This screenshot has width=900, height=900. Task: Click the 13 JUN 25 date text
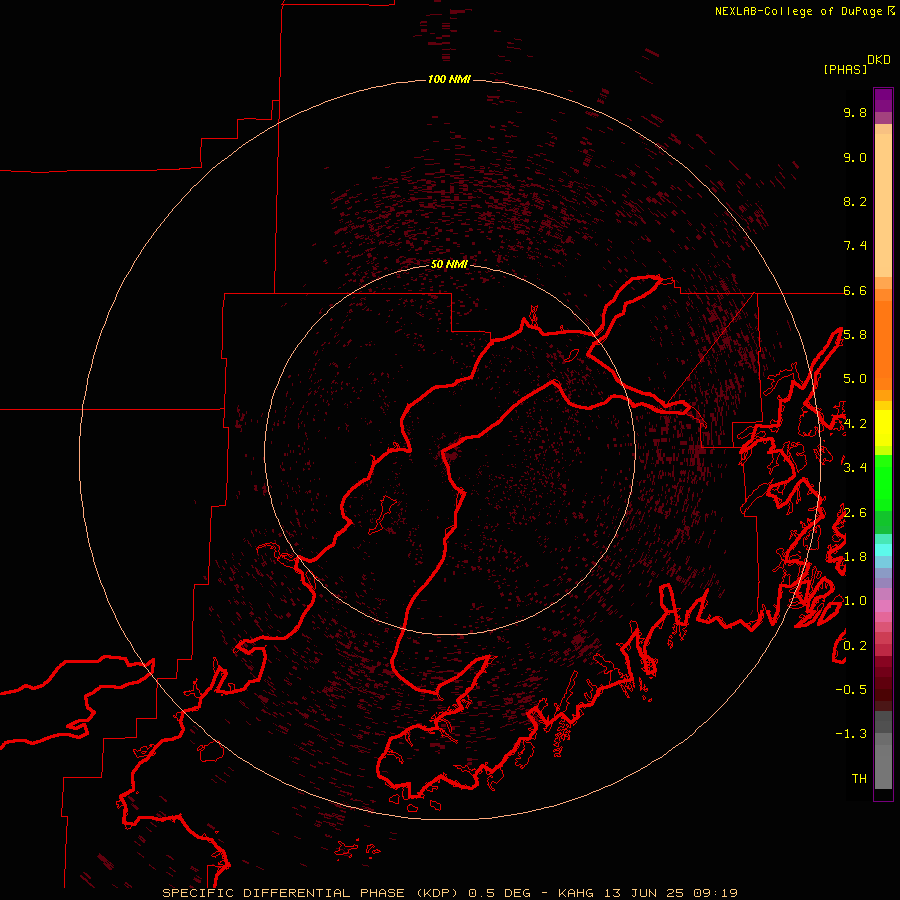tap(643, 893)
